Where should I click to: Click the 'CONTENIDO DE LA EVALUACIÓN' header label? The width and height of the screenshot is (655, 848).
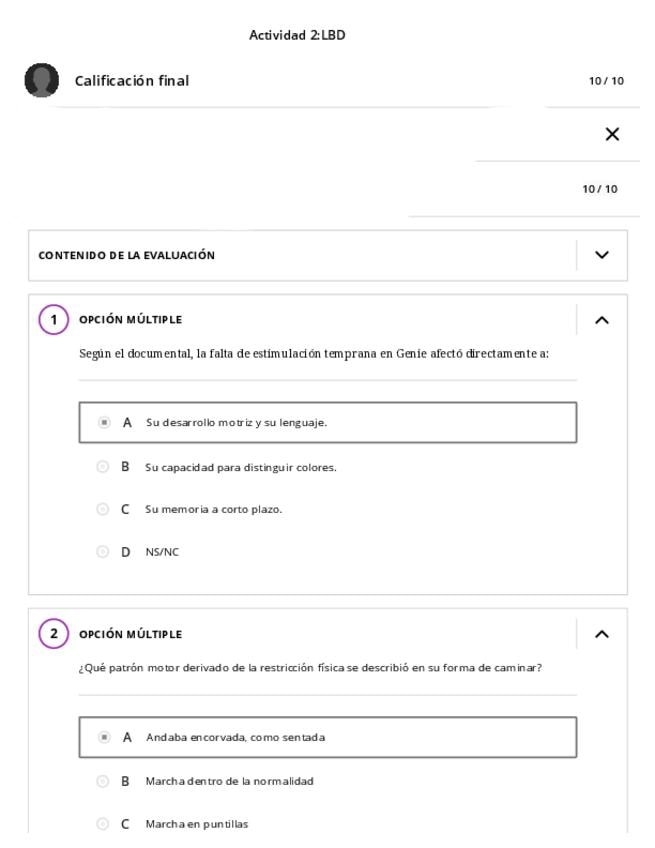(126, 256)
